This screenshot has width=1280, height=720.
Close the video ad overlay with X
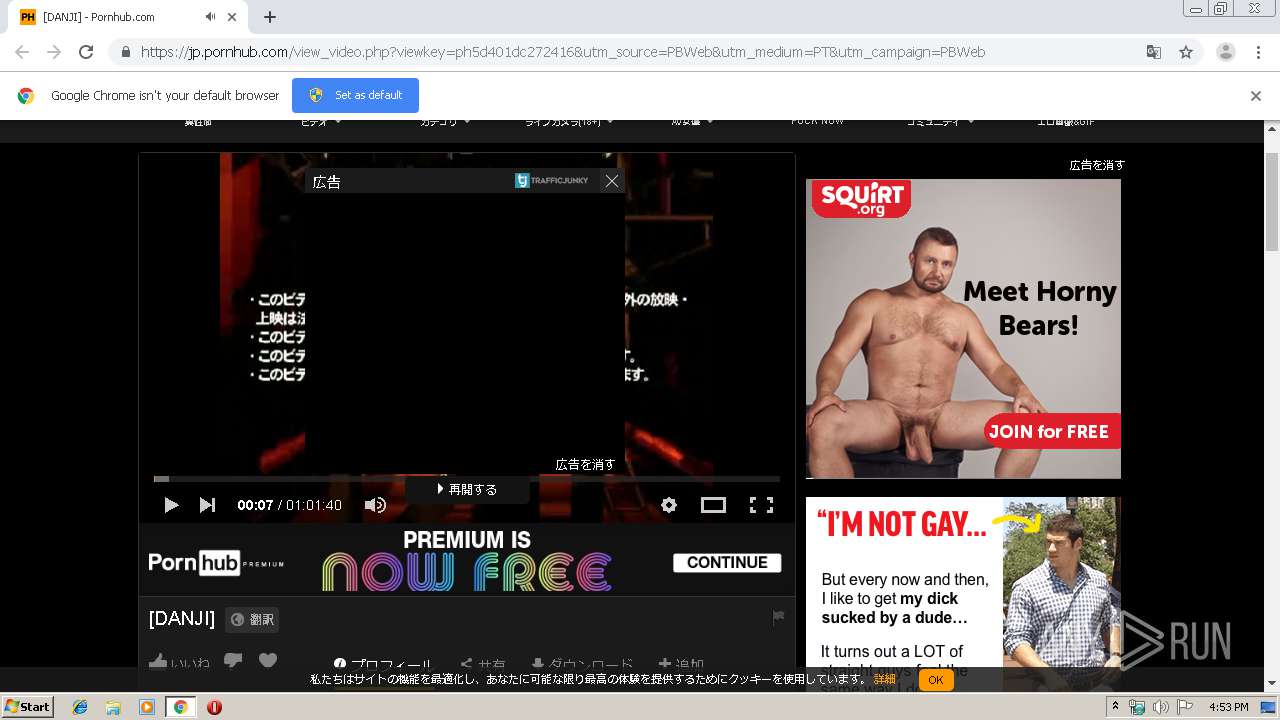click(612, 181)
